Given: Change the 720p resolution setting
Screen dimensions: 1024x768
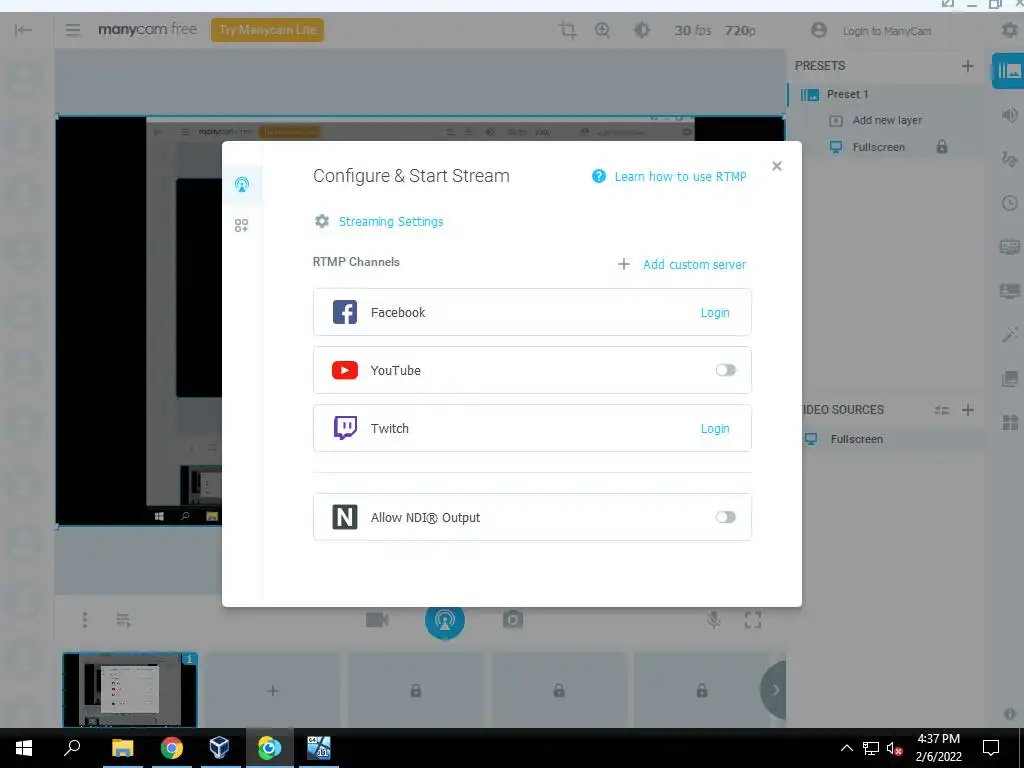Looking at the screenshot, I should 740,31.
